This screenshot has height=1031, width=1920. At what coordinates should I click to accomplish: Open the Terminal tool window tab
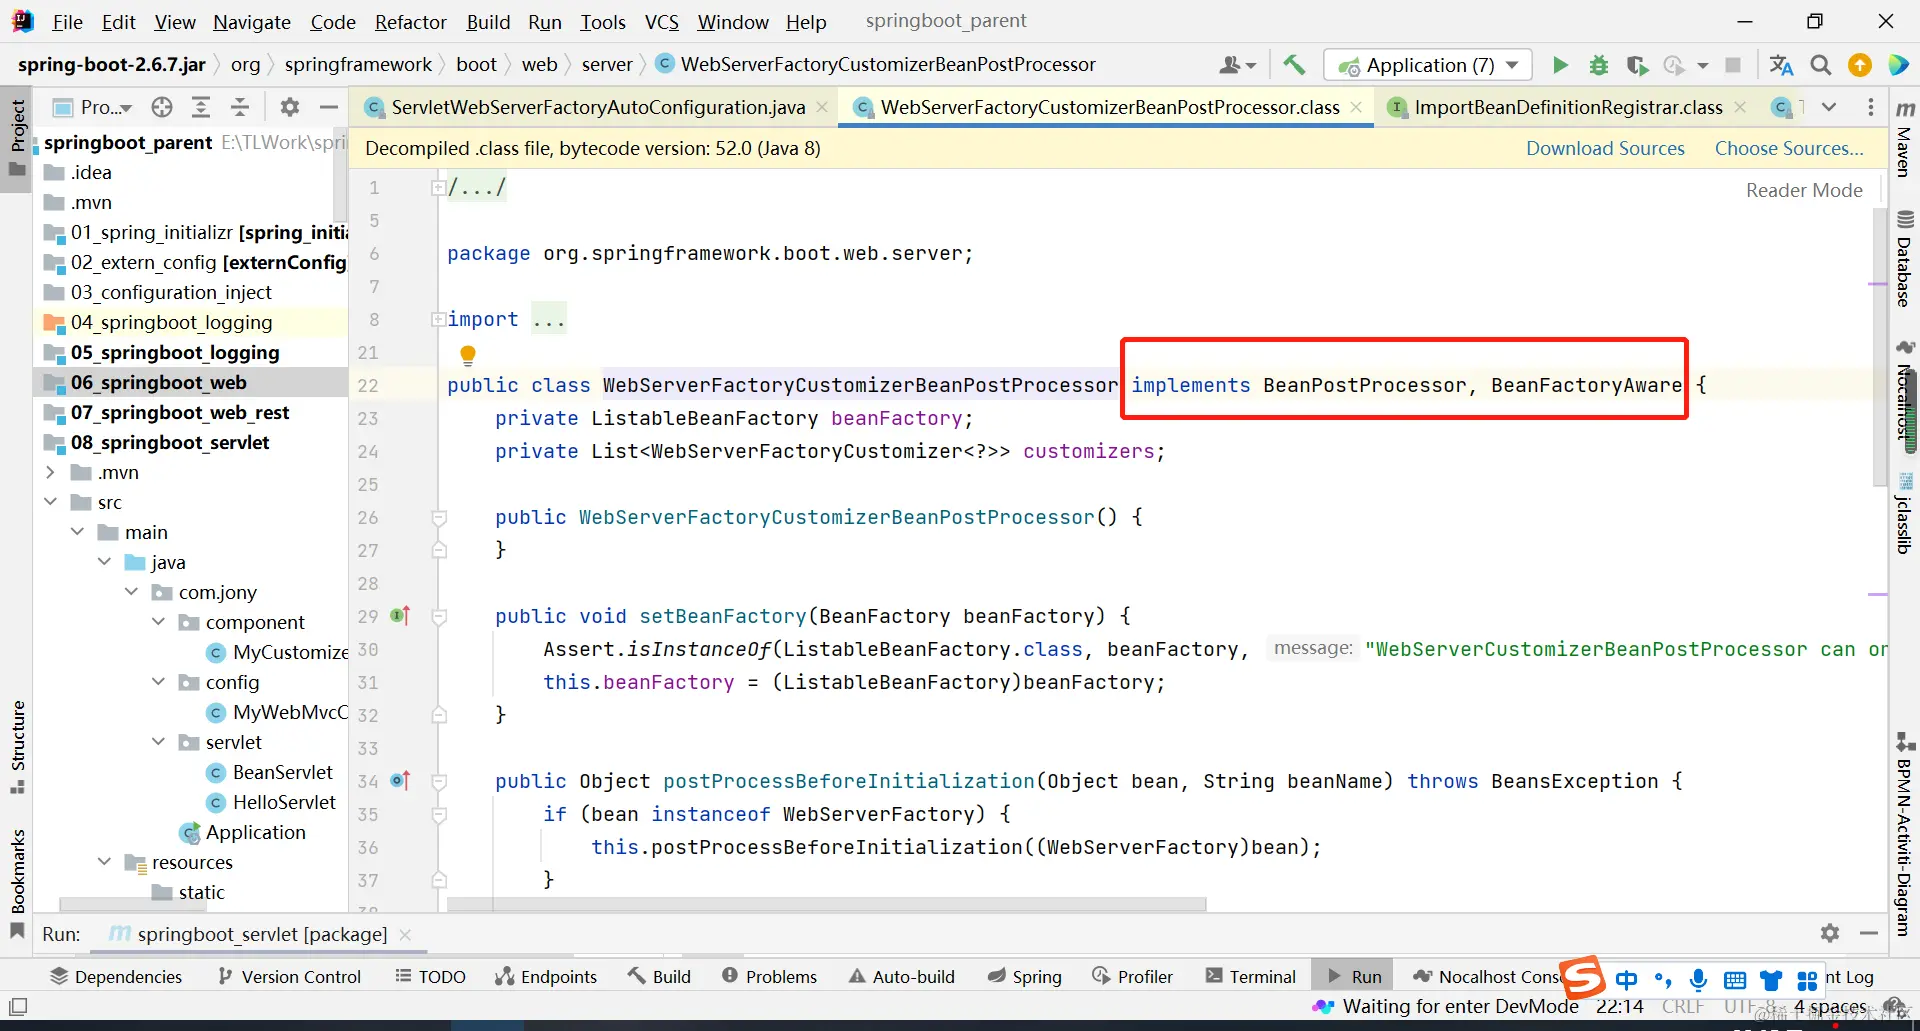pyautogui.click(x=1251, y=977)
